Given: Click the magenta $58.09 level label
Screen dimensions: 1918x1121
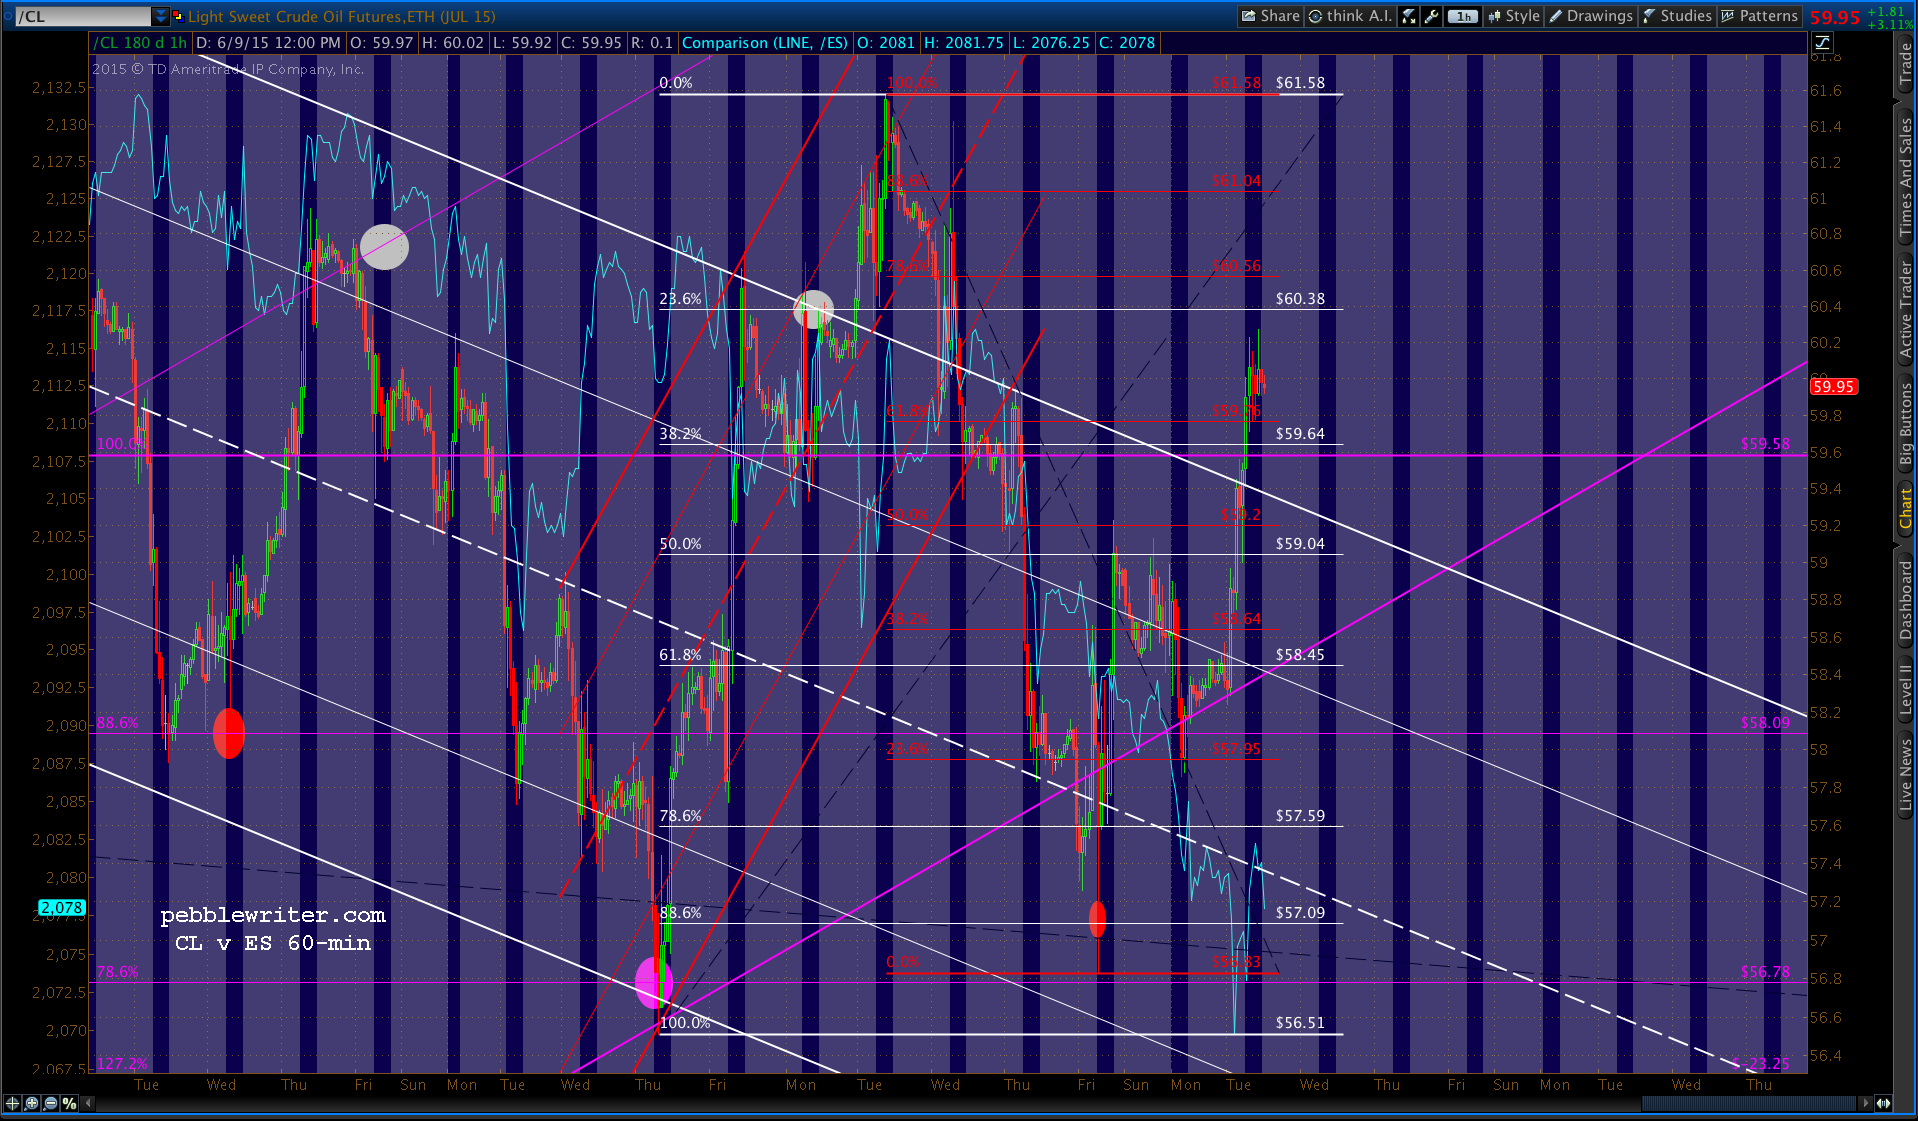Looking at the screenshot, I should [1765, 723].
